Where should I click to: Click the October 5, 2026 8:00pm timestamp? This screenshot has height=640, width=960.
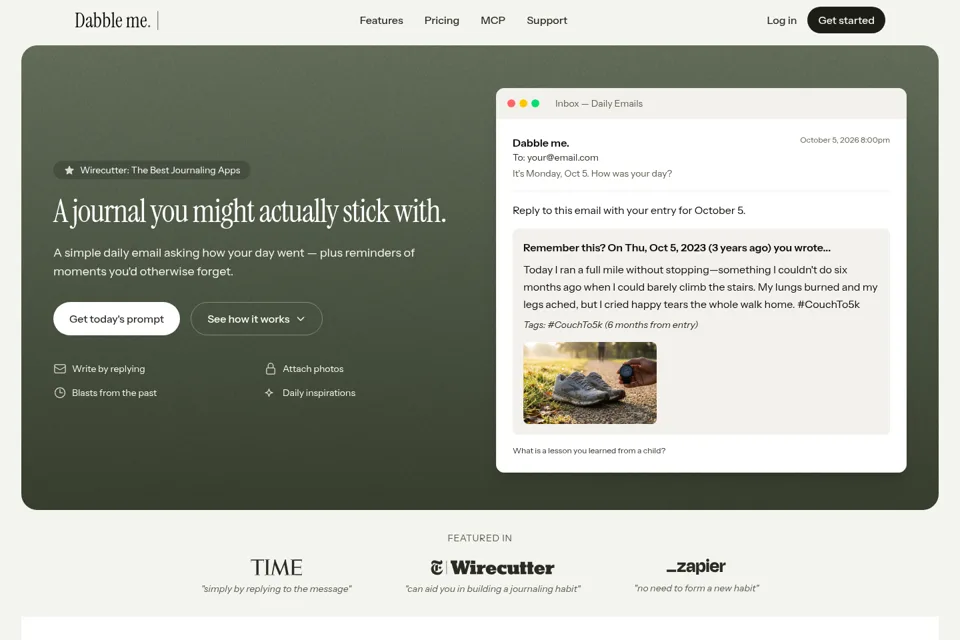pos(845,140)
